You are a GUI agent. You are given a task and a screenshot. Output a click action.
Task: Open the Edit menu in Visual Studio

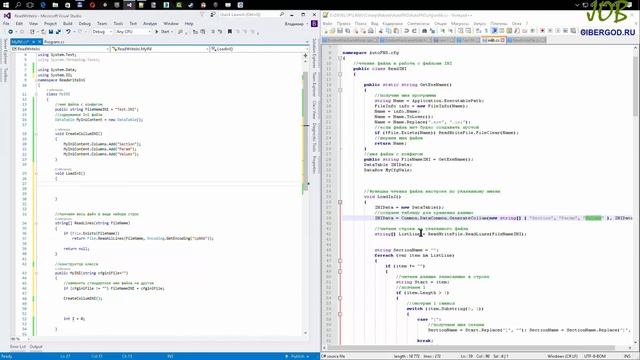tap(19, 24)
